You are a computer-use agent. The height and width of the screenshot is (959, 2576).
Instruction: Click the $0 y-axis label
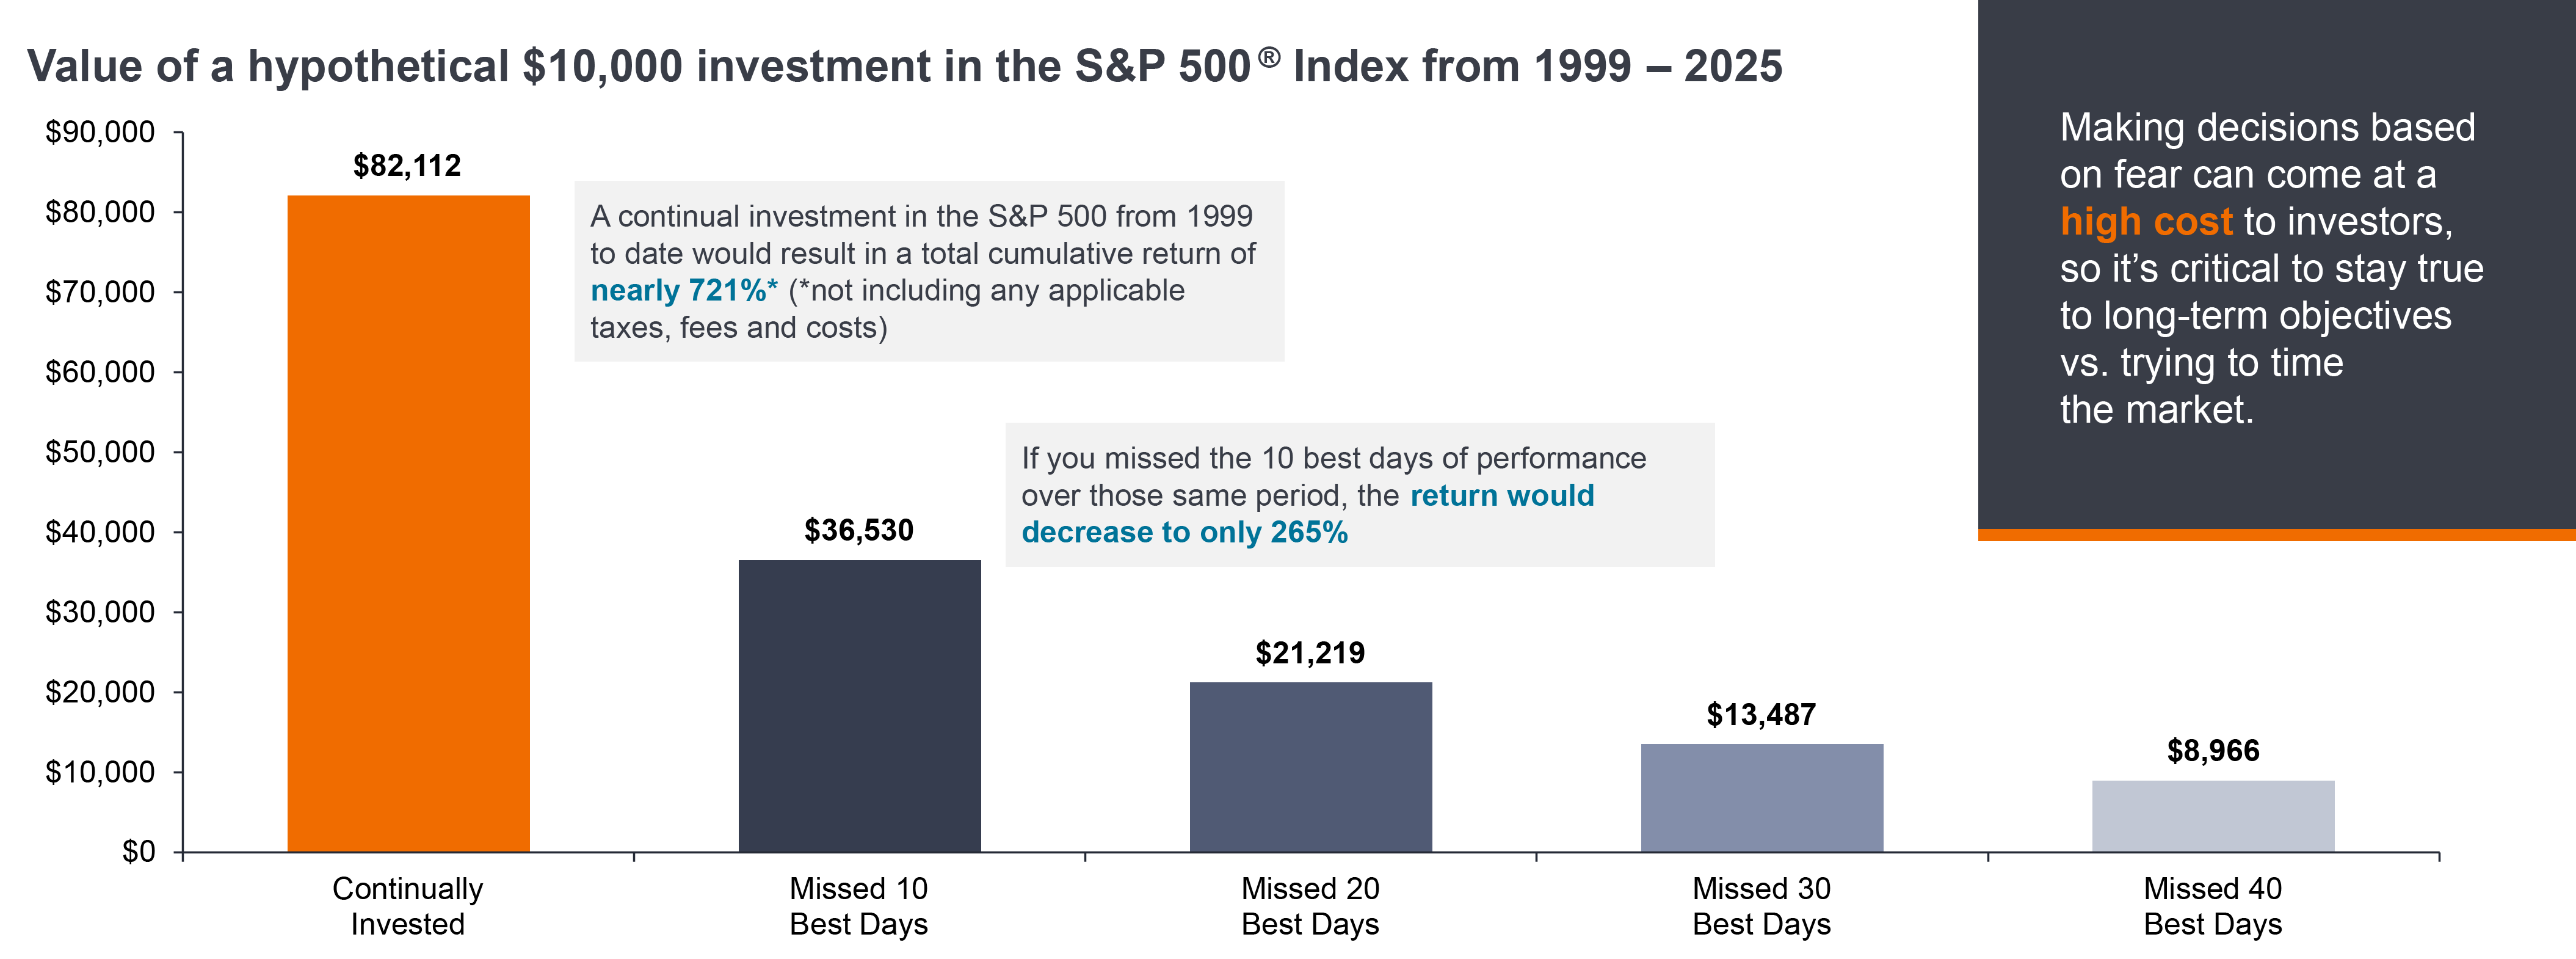coord(138,851)
